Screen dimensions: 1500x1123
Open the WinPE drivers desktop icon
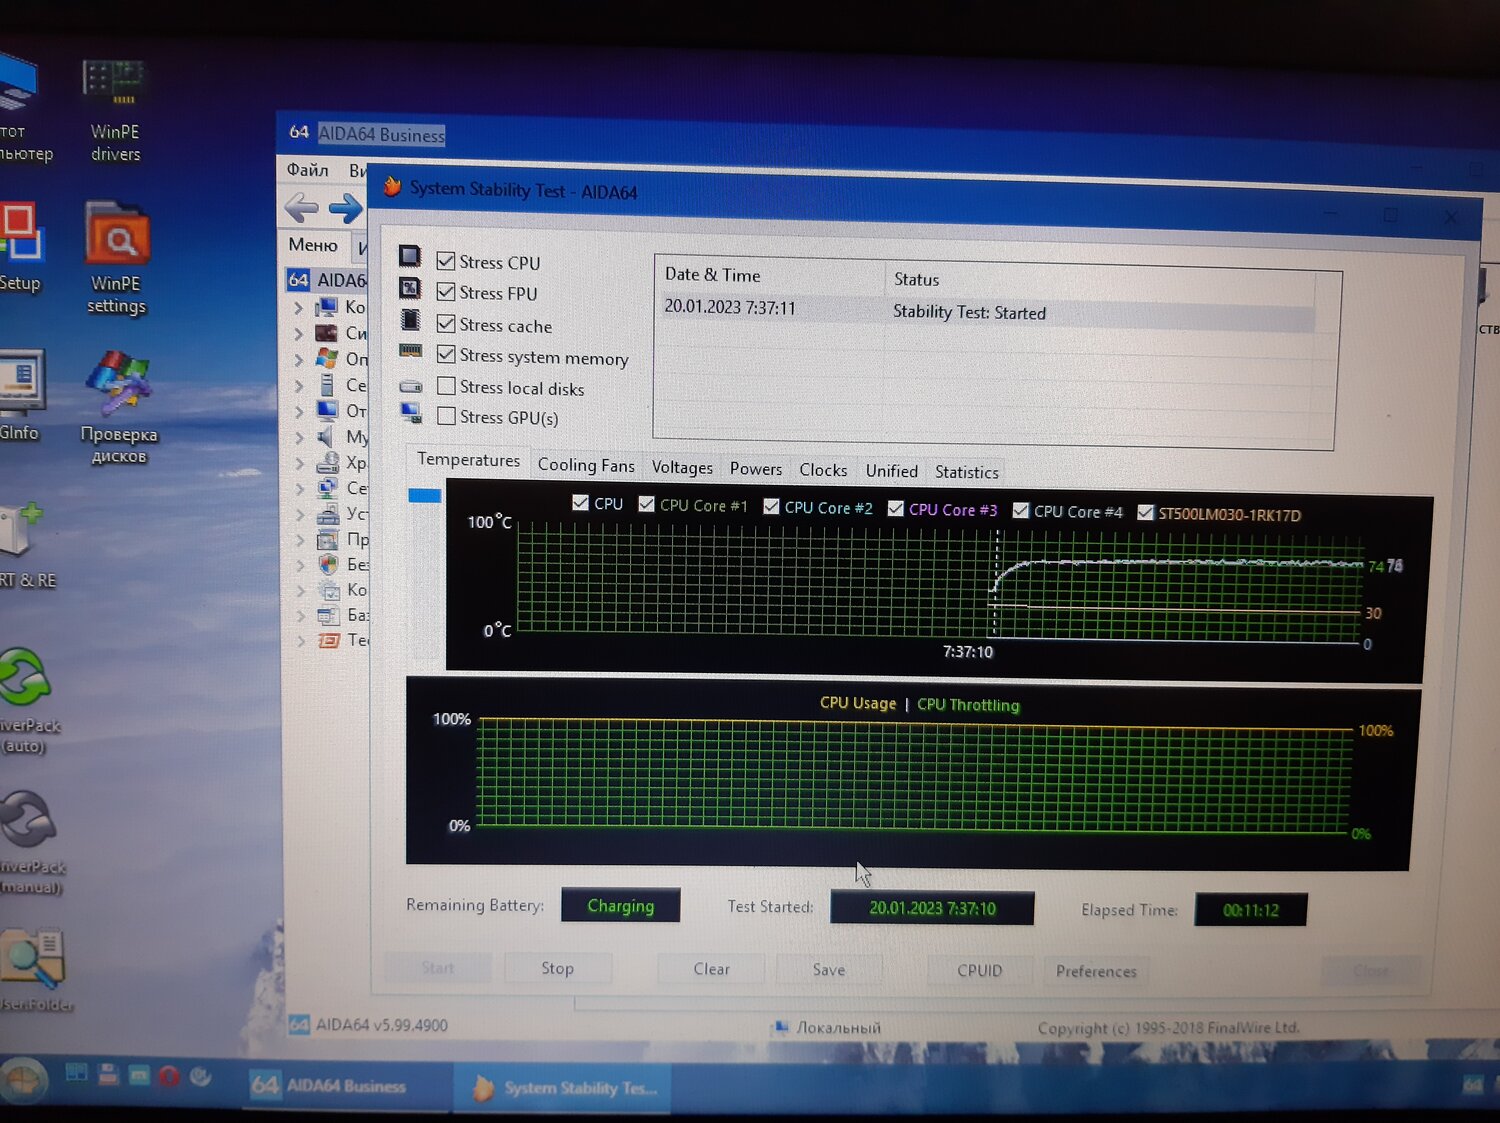click(115, 110)
